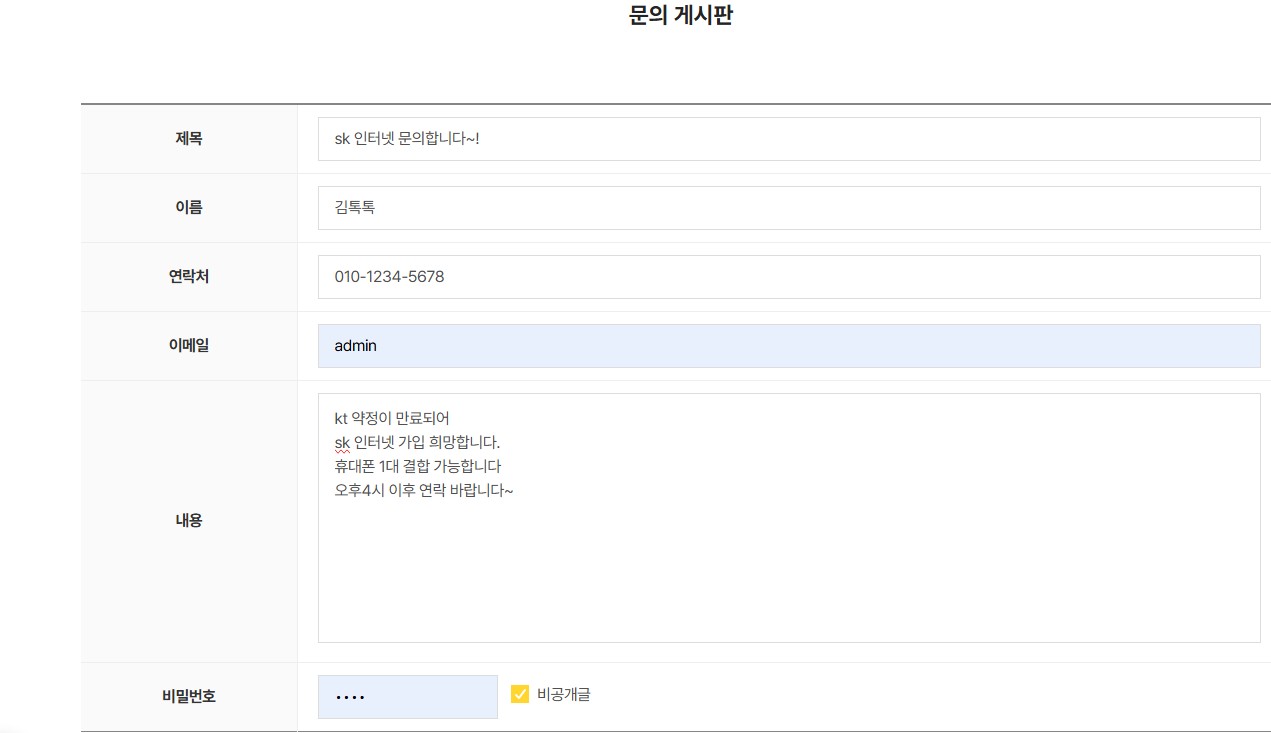Focus the 이름 field containing 김톡톡

788,208
